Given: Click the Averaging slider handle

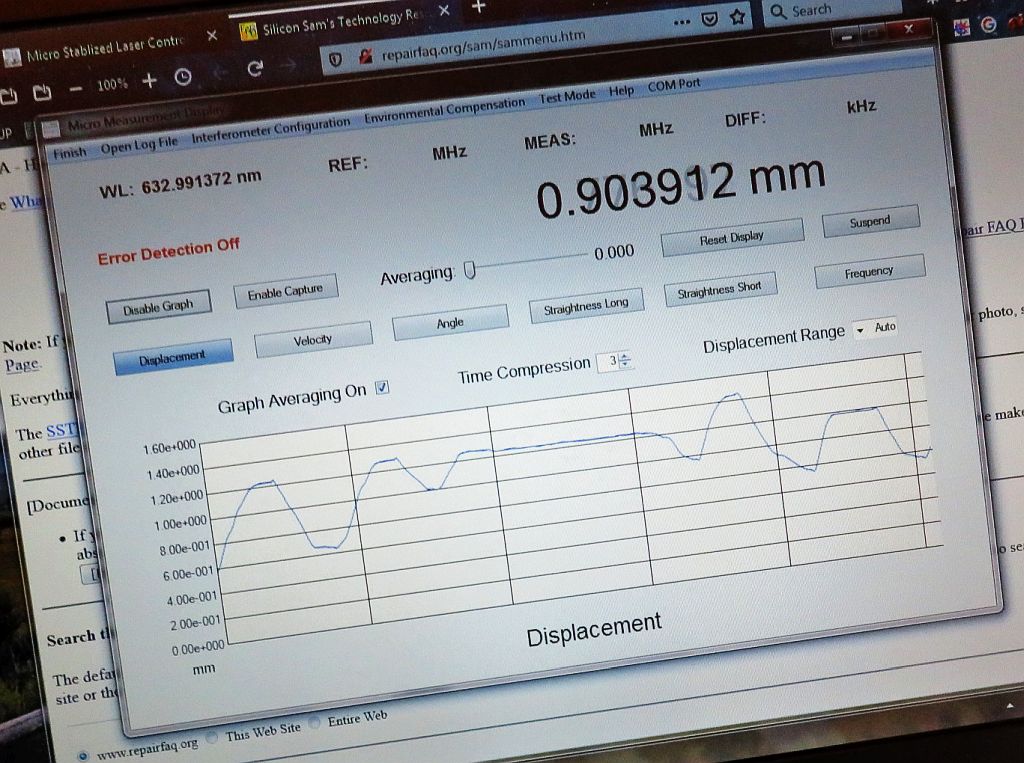Looking at the screenshot, I should point(469,269).
